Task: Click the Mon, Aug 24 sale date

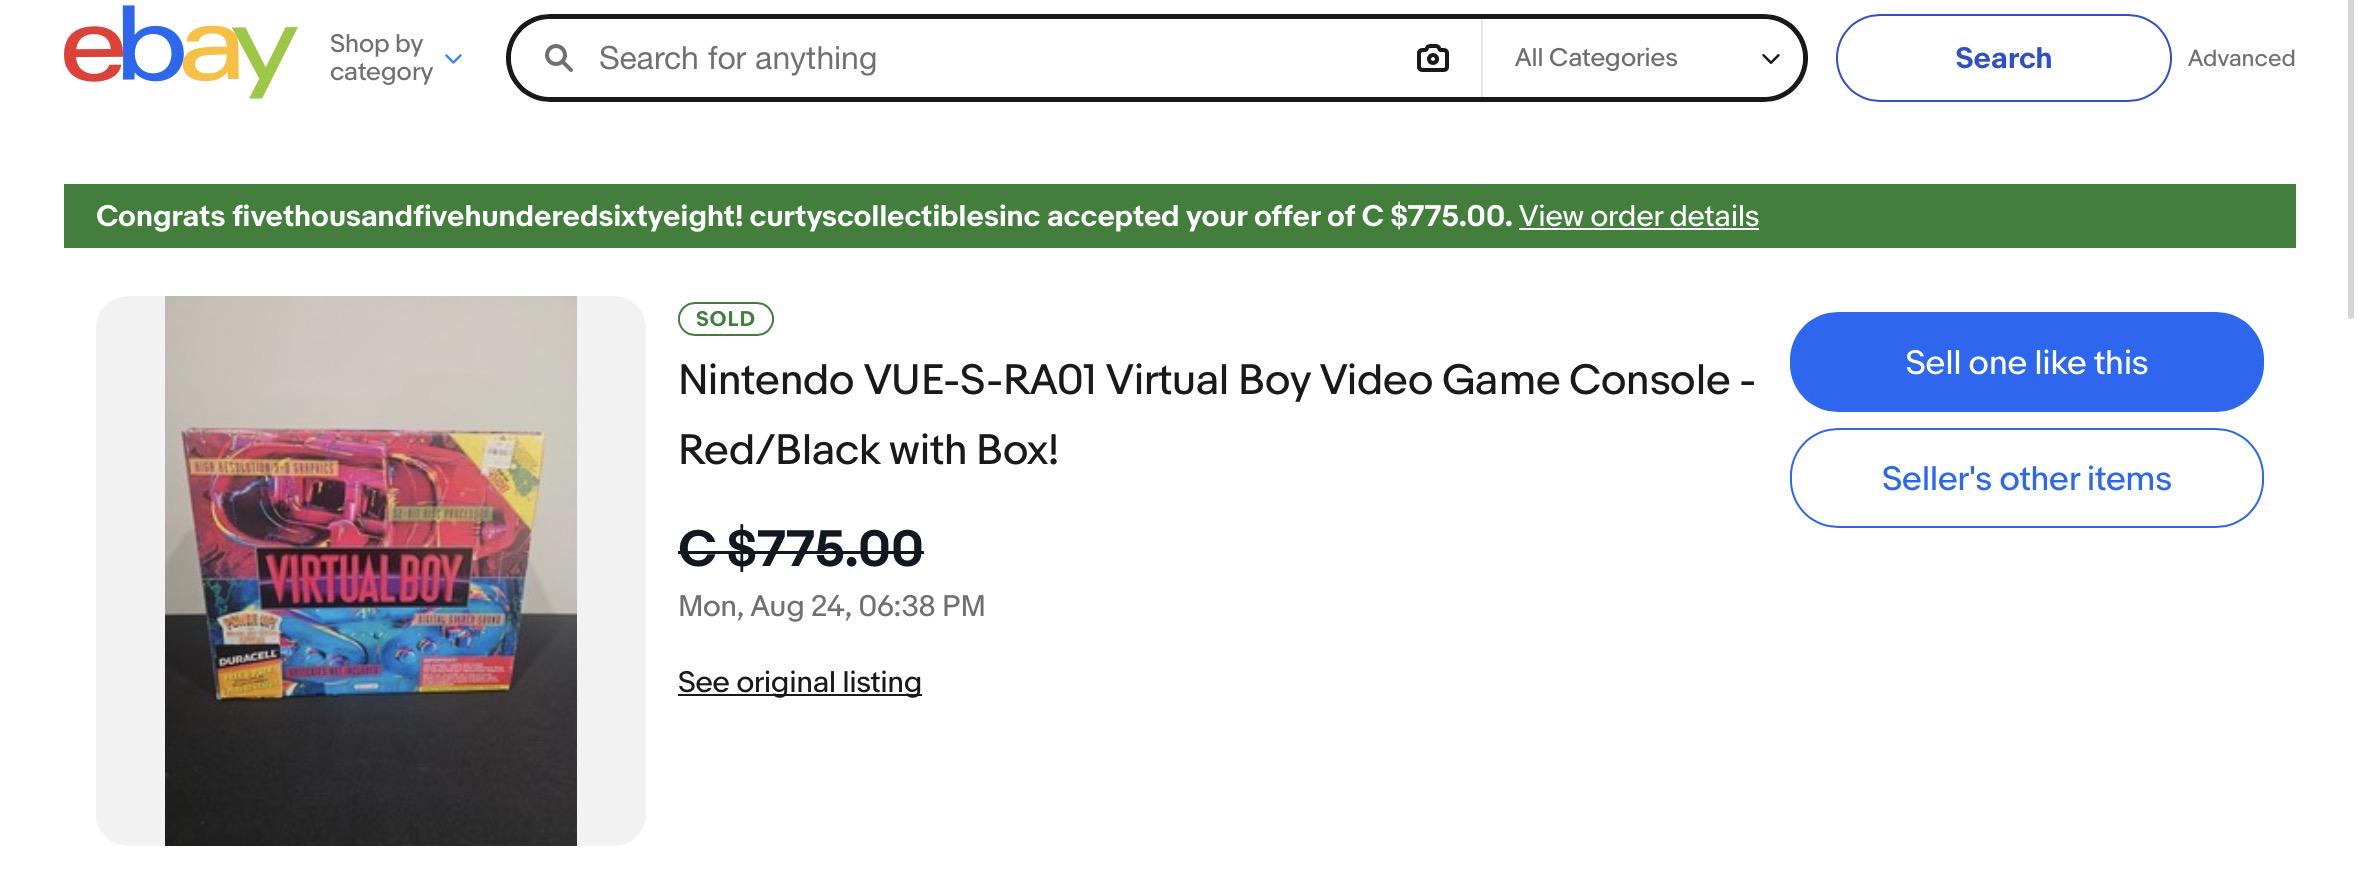Action: 831,606
